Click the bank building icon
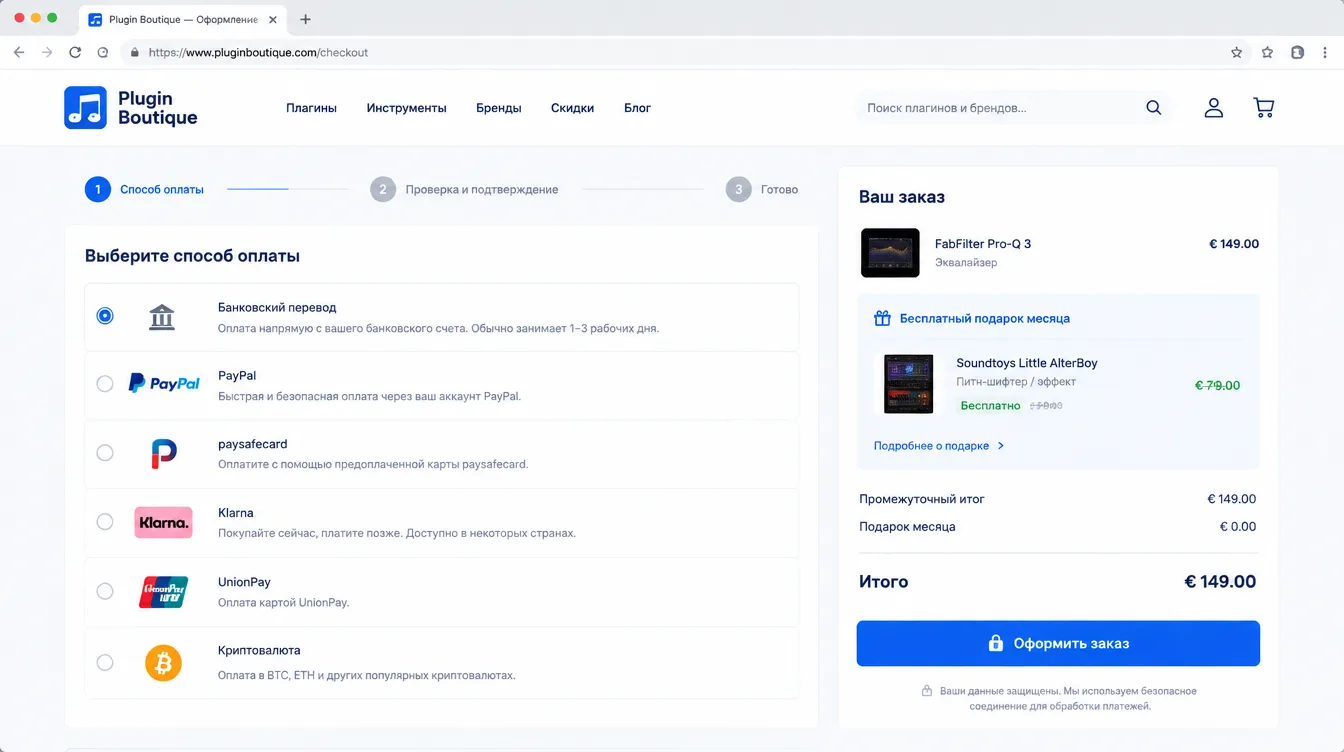1344x752 pixels. click(161, 317)
